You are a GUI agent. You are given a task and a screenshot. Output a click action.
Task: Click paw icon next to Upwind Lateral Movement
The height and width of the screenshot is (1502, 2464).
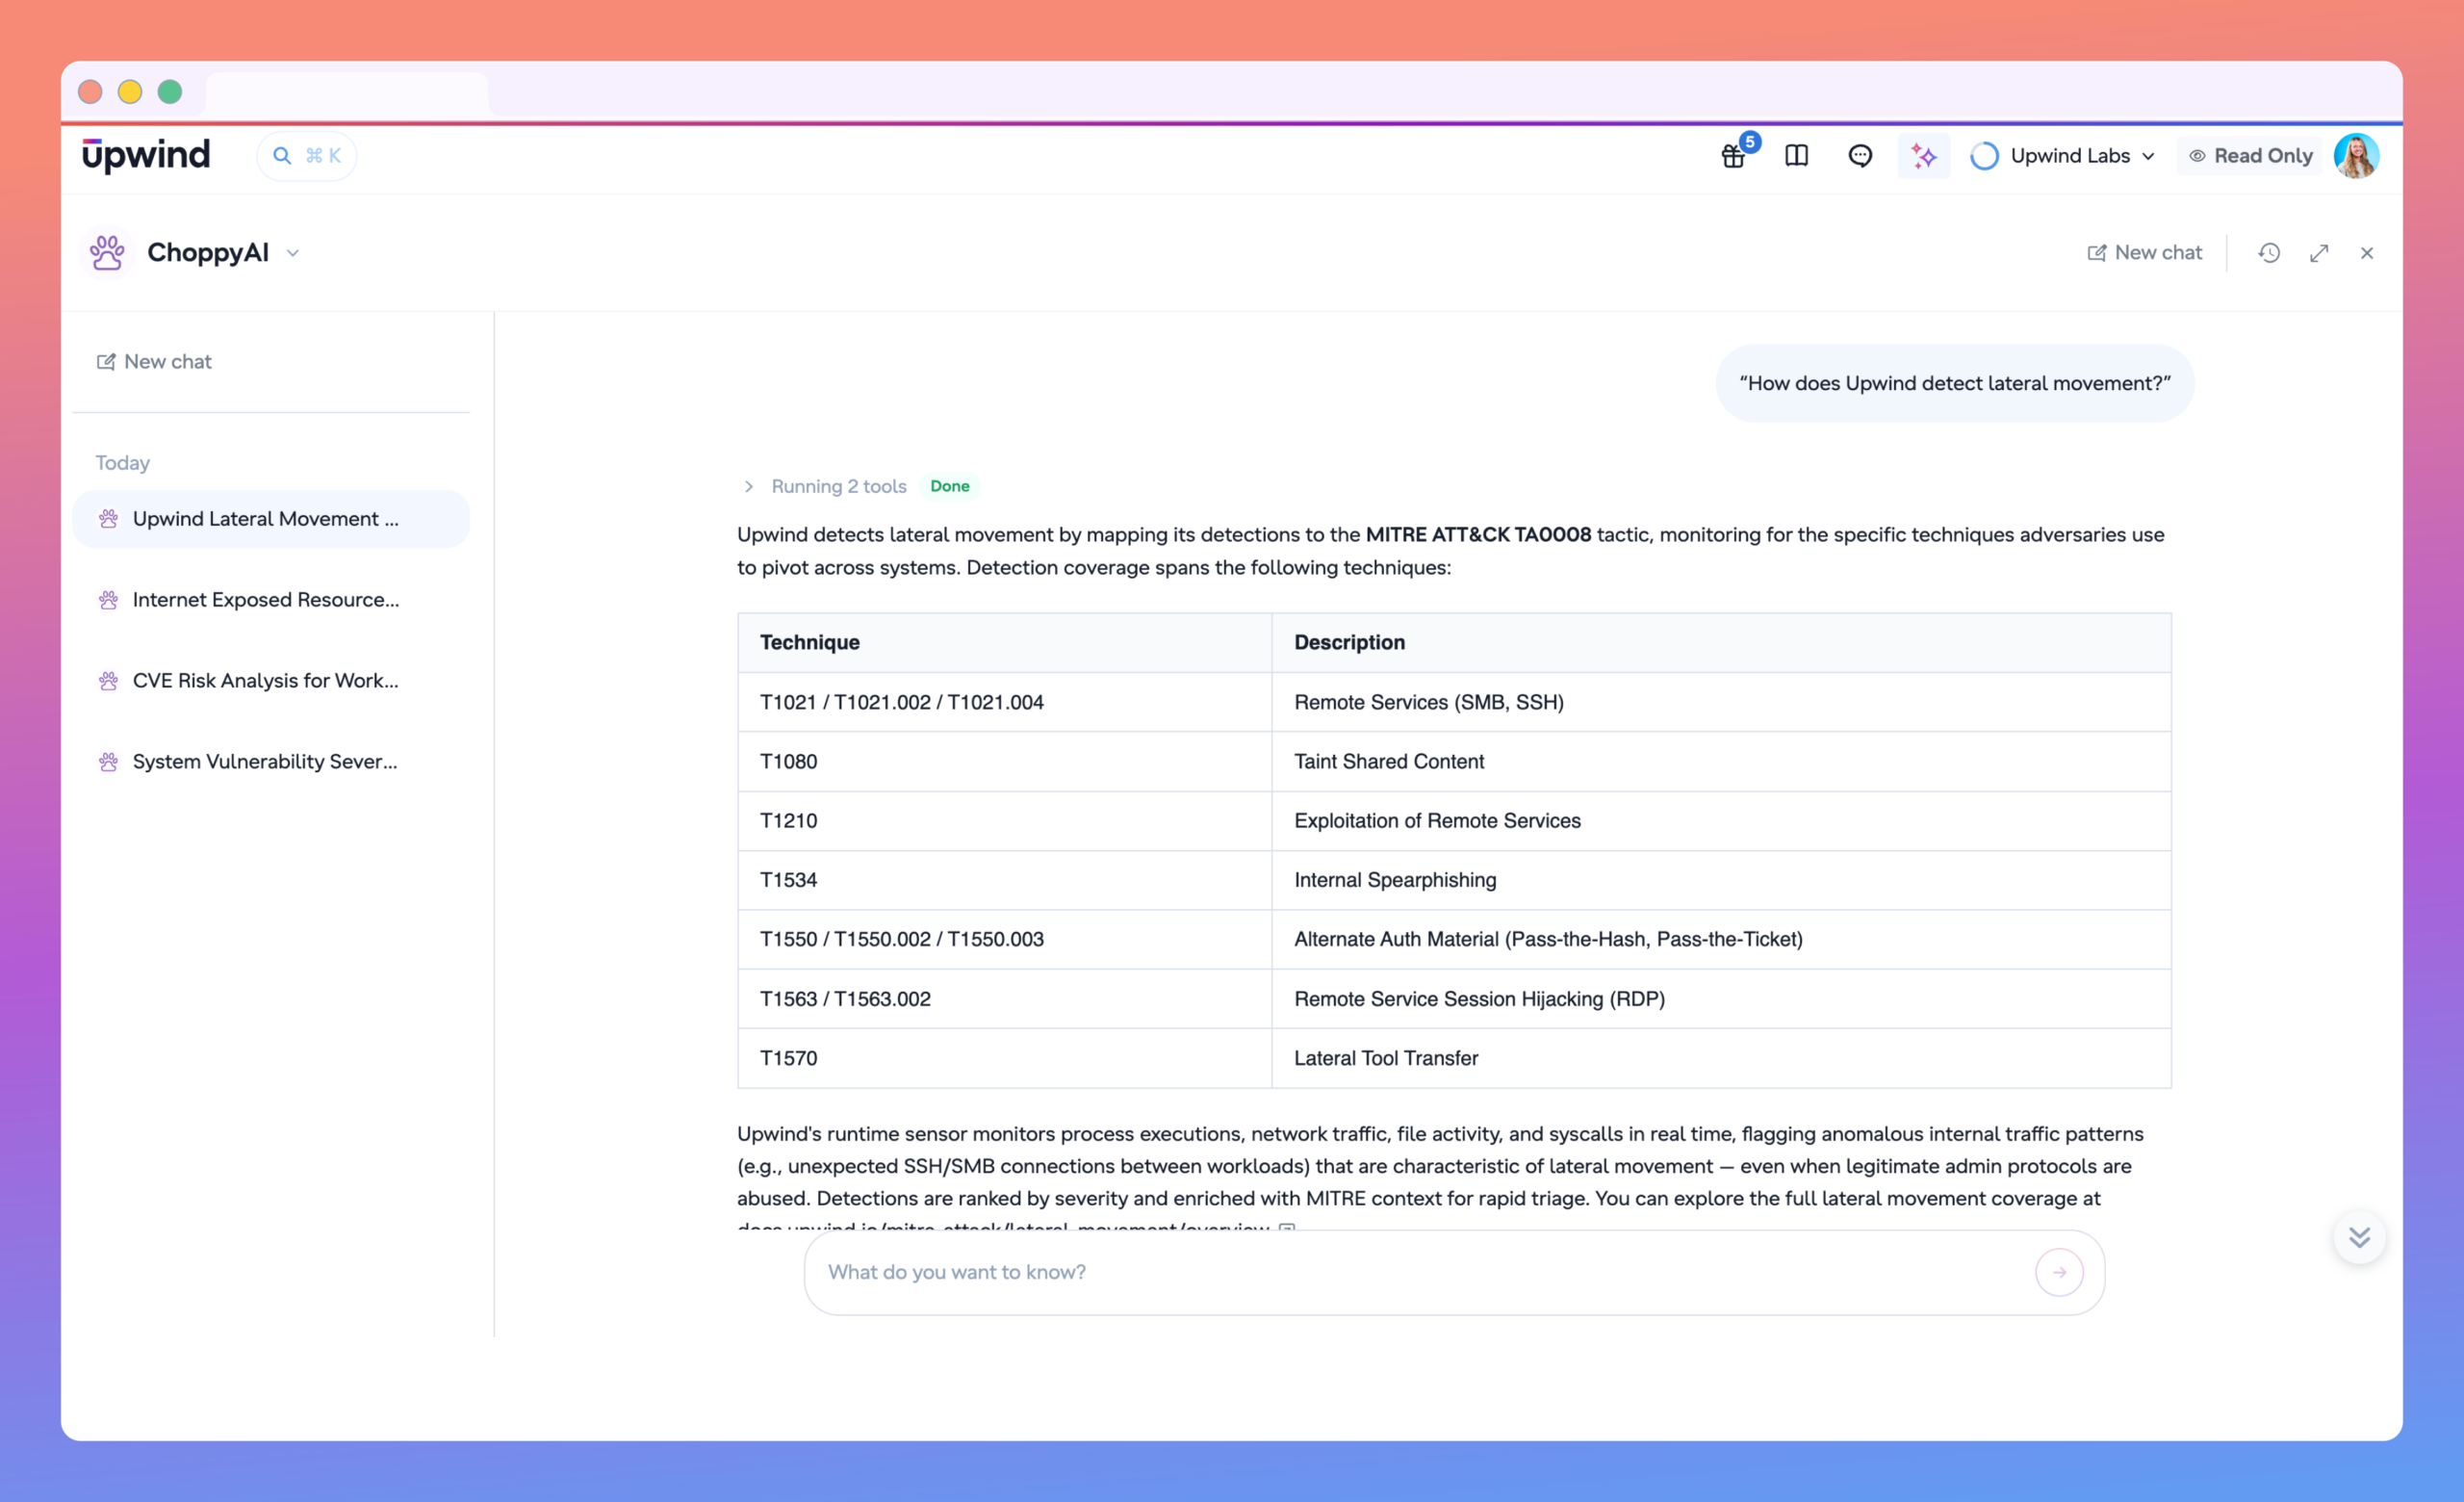(108, 519)
